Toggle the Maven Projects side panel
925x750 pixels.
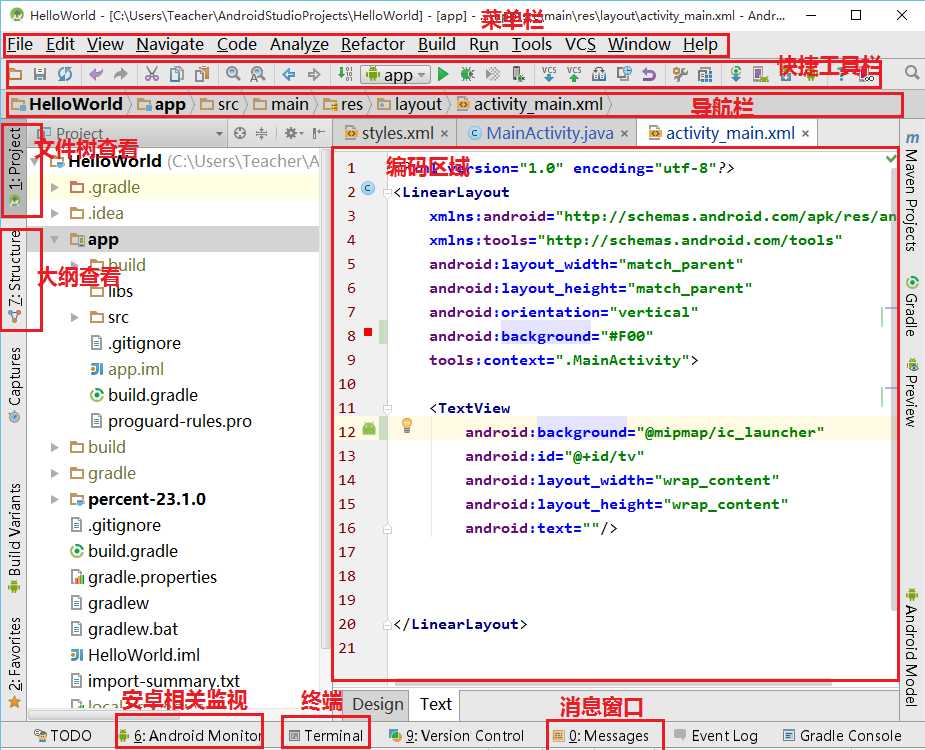point(911,192)
